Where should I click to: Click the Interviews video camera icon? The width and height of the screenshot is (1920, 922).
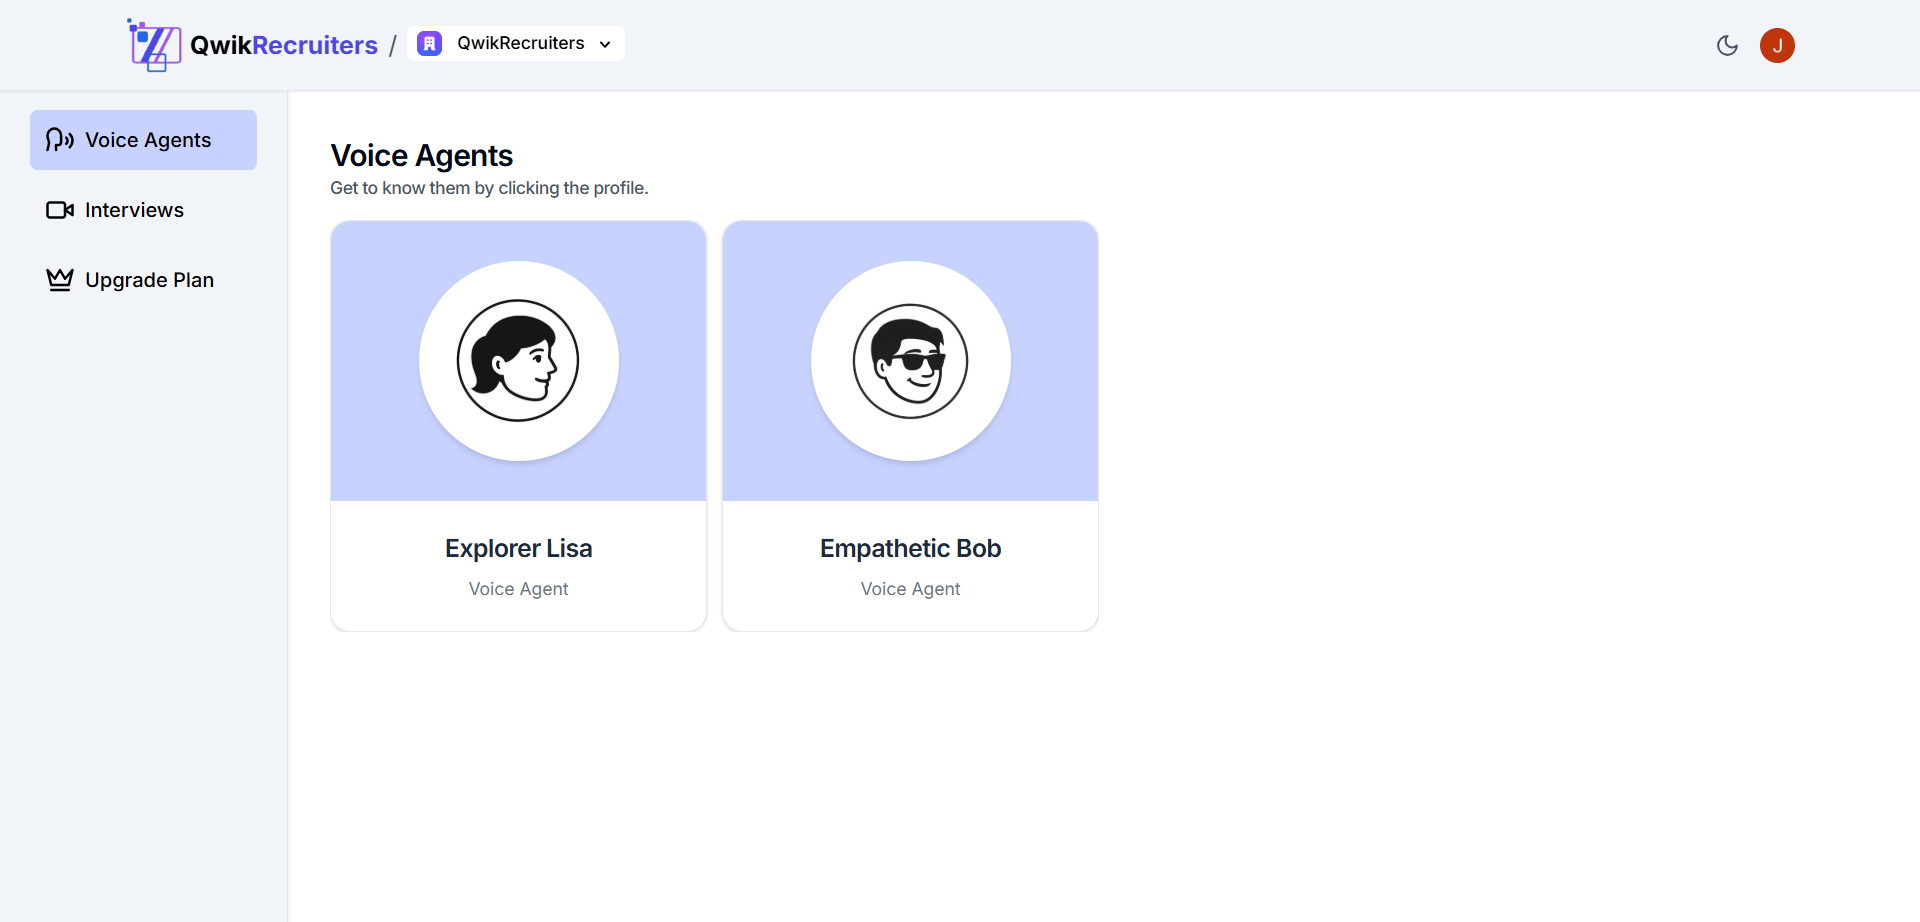tap(59, 210)
